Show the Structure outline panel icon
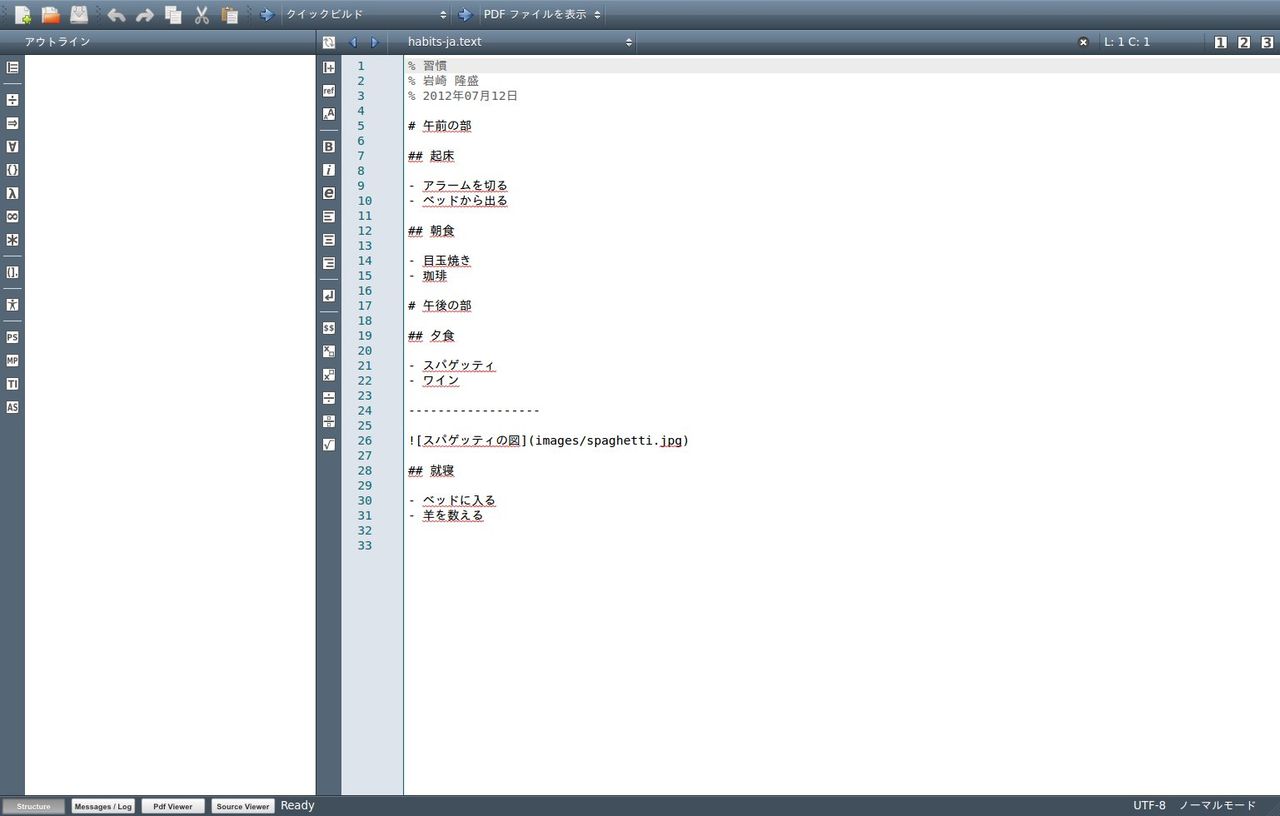This screenshot has width=1280, height=816. coord(12,67)
